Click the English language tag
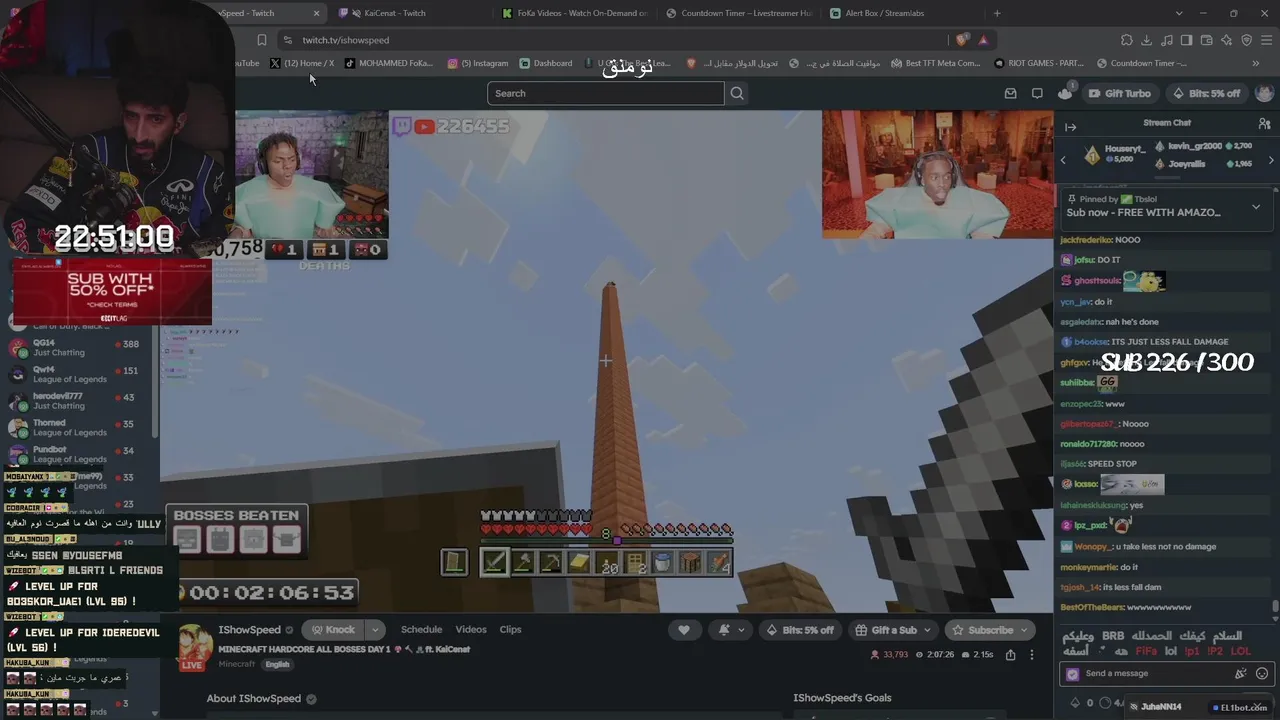The image size is (1280, 720). [277, 664]
